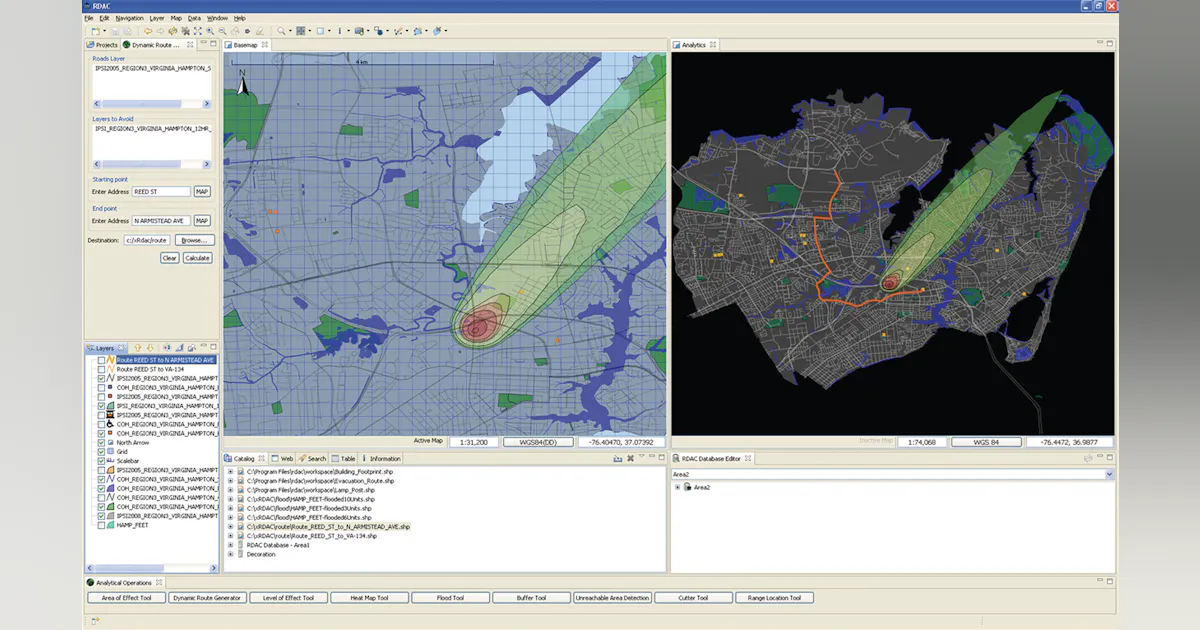Expand Building_Footprint.shp in Catalog
The width and height of the screenshot is (1200, 630).
tap(230, 470)
